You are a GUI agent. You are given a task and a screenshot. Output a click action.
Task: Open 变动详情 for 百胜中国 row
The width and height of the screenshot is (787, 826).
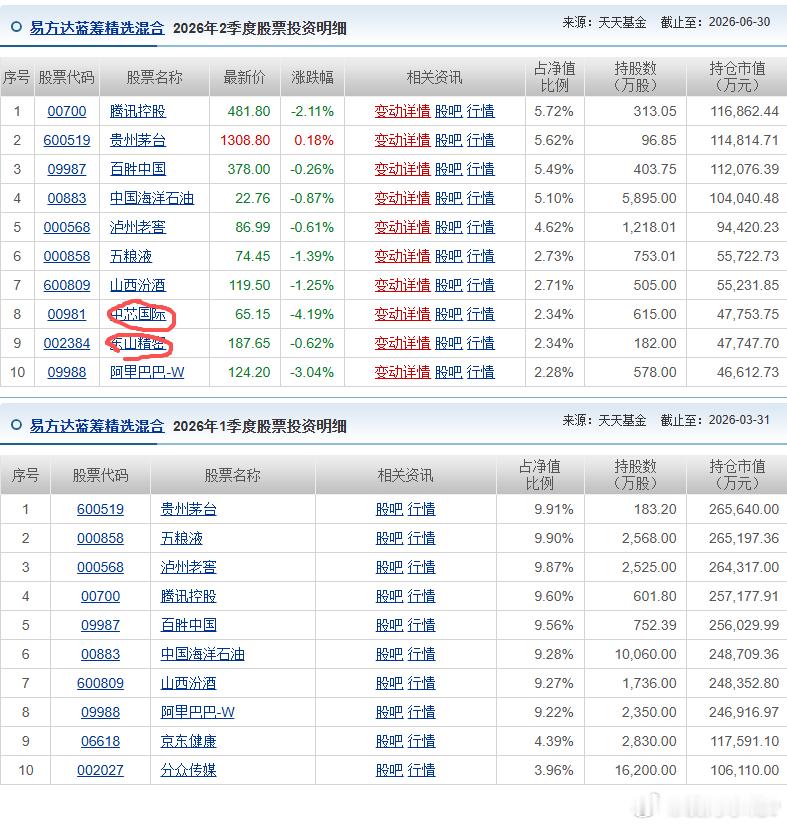(x=402, y=169)
